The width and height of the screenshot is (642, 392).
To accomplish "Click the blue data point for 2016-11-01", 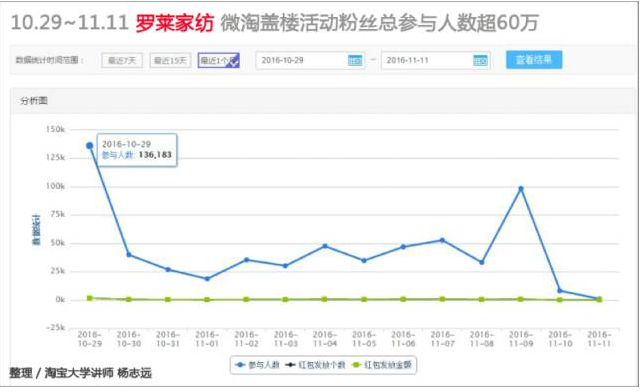I will pos(207,279).
